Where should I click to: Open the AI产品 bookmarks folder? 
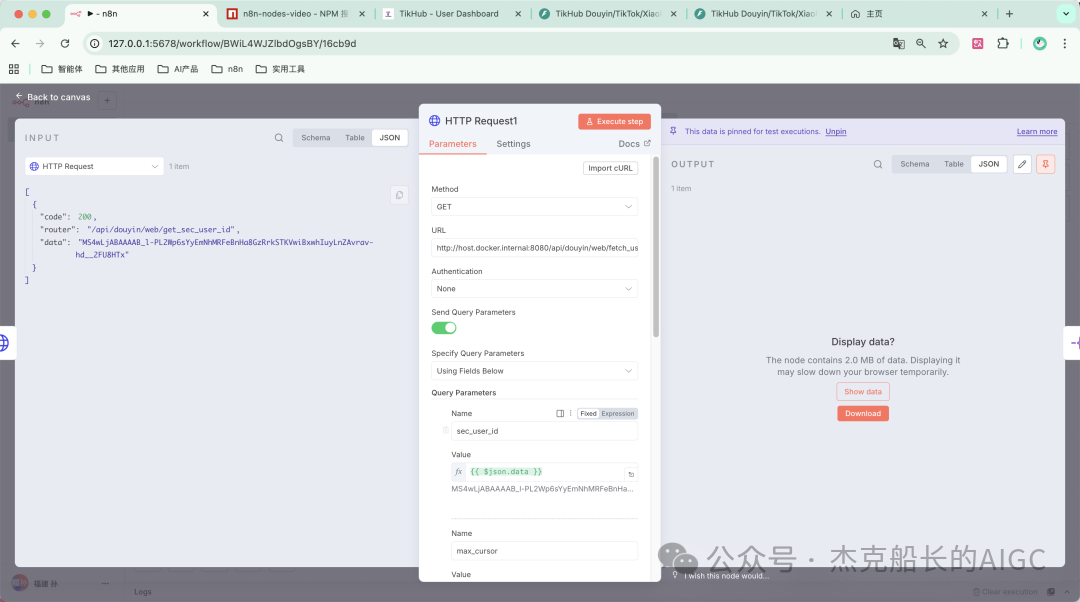178,69
